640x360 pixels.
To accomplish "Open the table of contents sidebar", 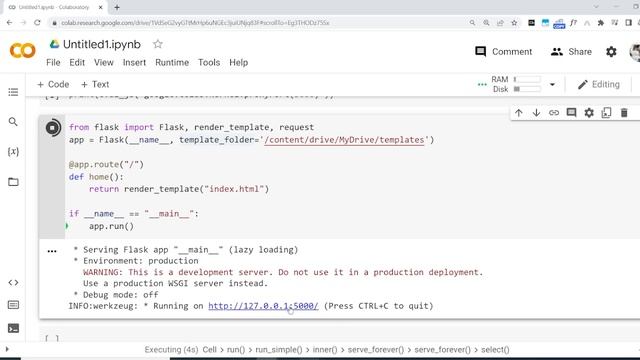I will click(13, 92).
